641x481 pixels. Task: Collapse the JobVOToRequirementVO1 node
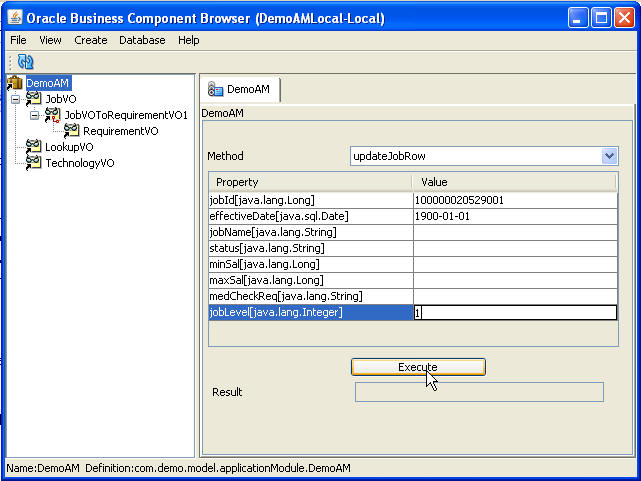click(35, 115)
